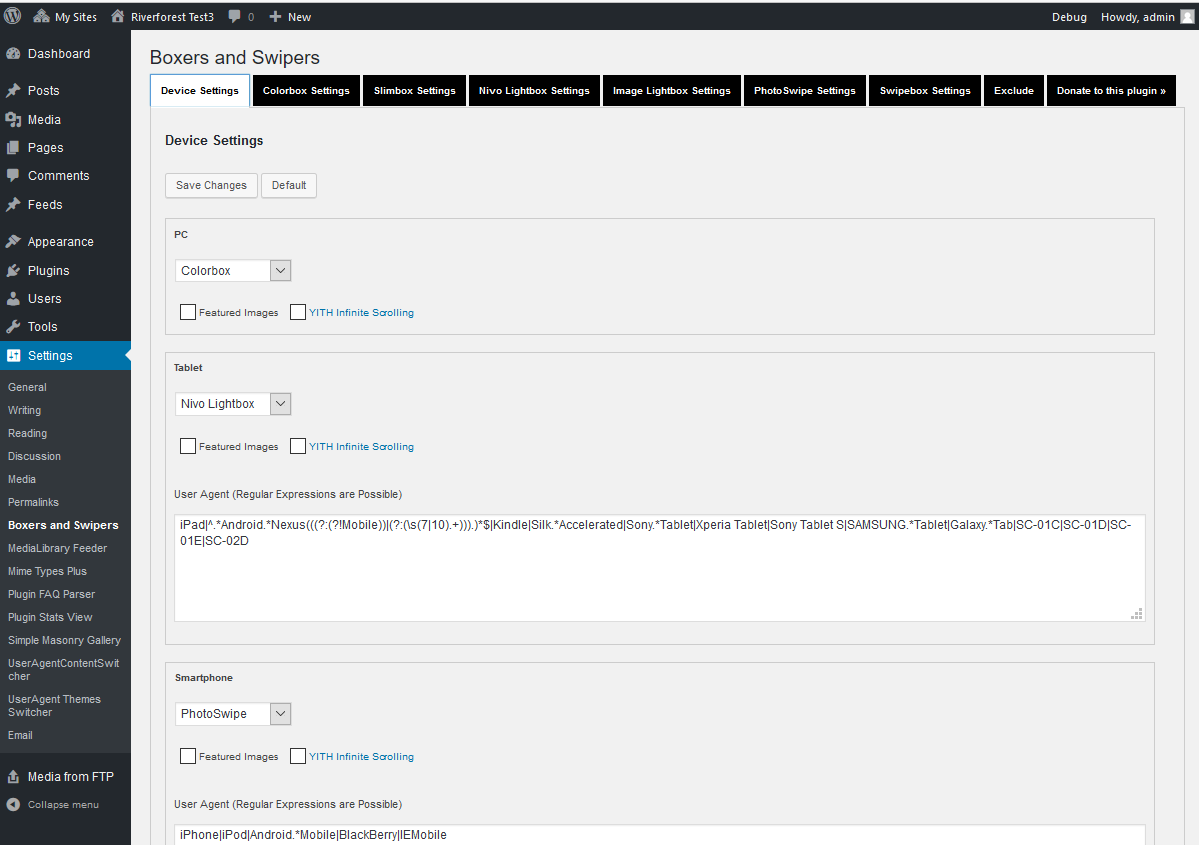Screen dimensions: 1199x845
Task: Open the Nivo Lightbox Settings tab
Action: [x=534, y=90]
